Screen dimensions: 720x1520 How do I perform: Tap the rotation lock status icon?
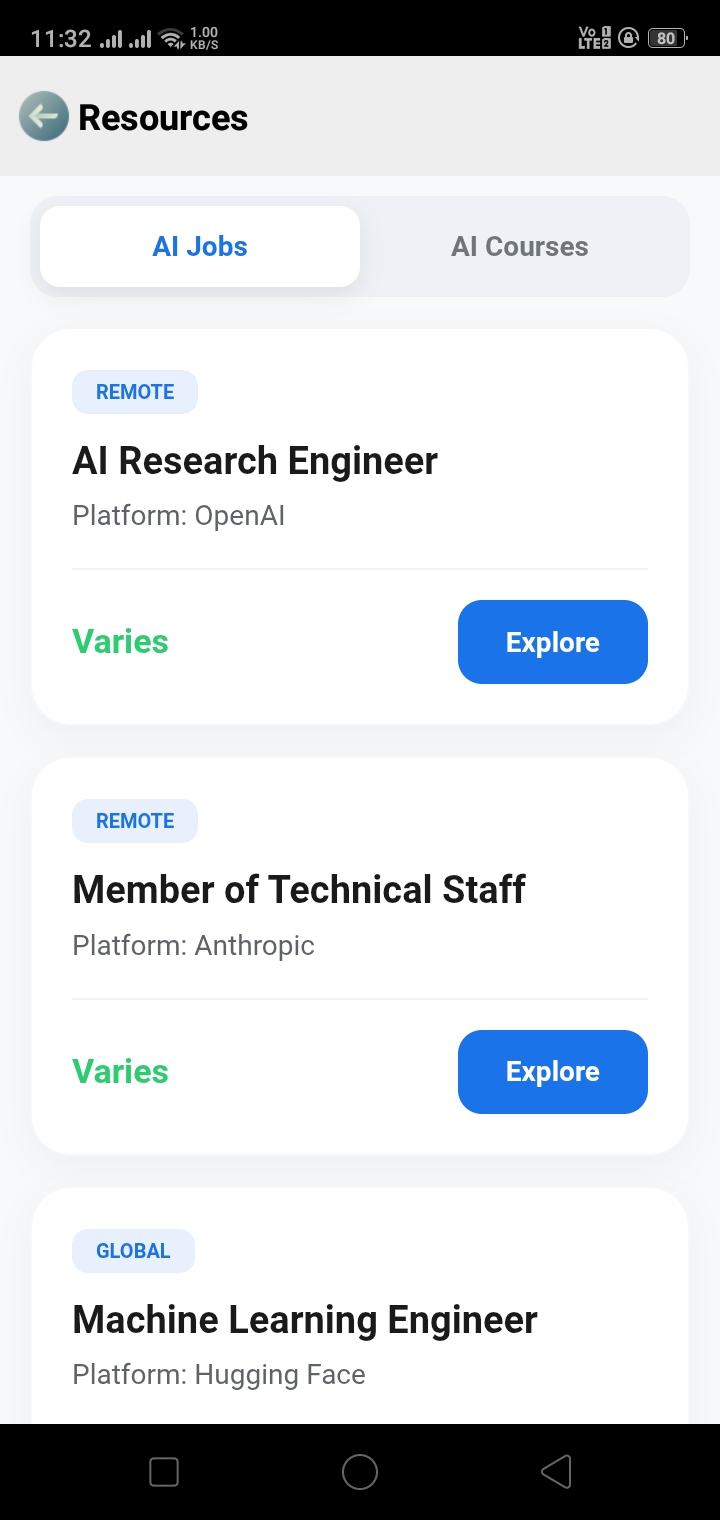[x=628, y=38]
